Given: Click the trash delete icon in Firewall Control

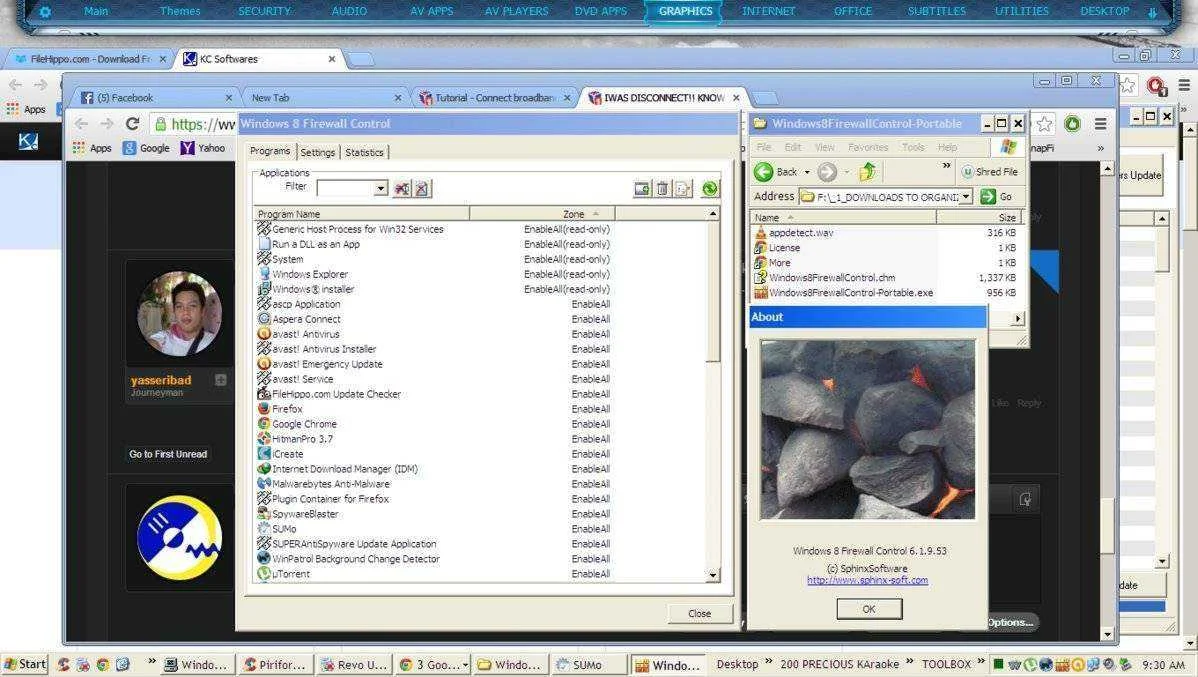Looking at the screenshot, I should coord(662,189).
